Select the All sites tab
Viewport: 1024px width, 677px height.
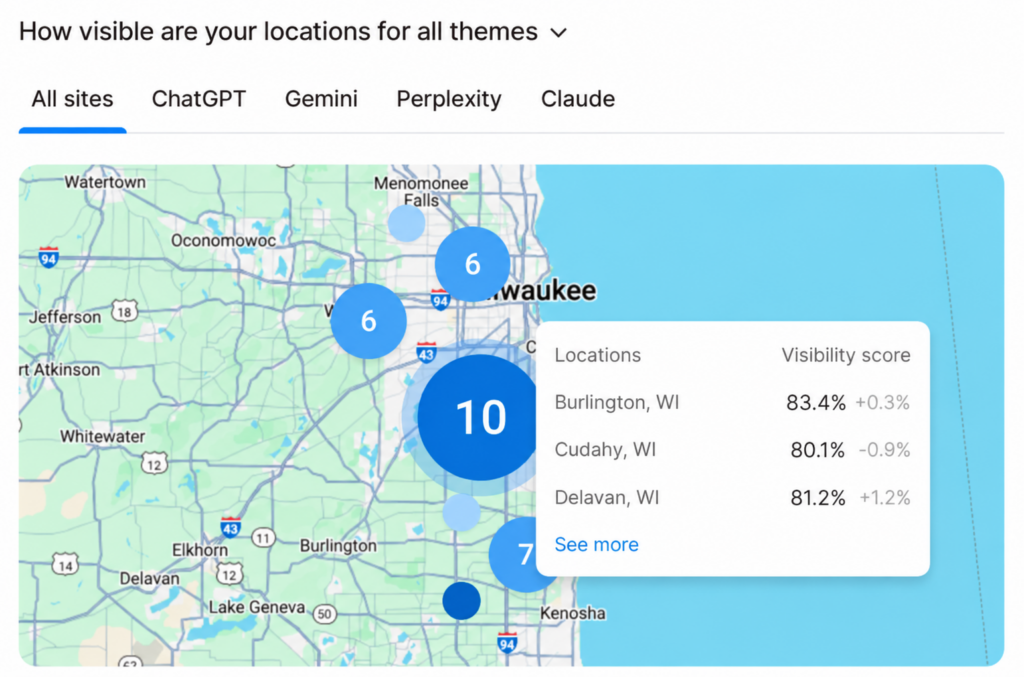click(72, 99)
